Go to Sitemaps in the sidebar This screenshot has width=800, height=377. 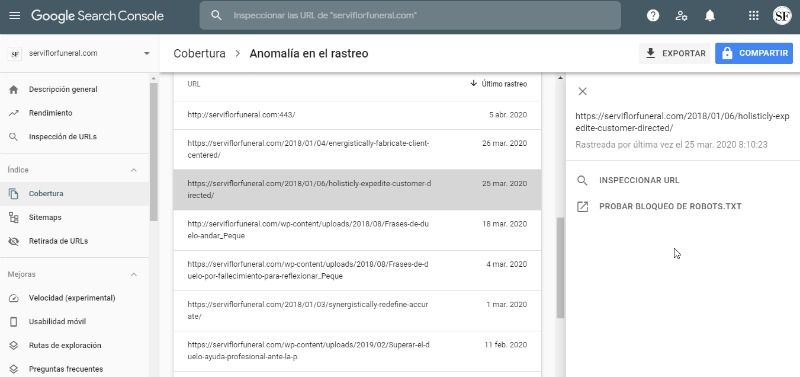click(45, 217)
